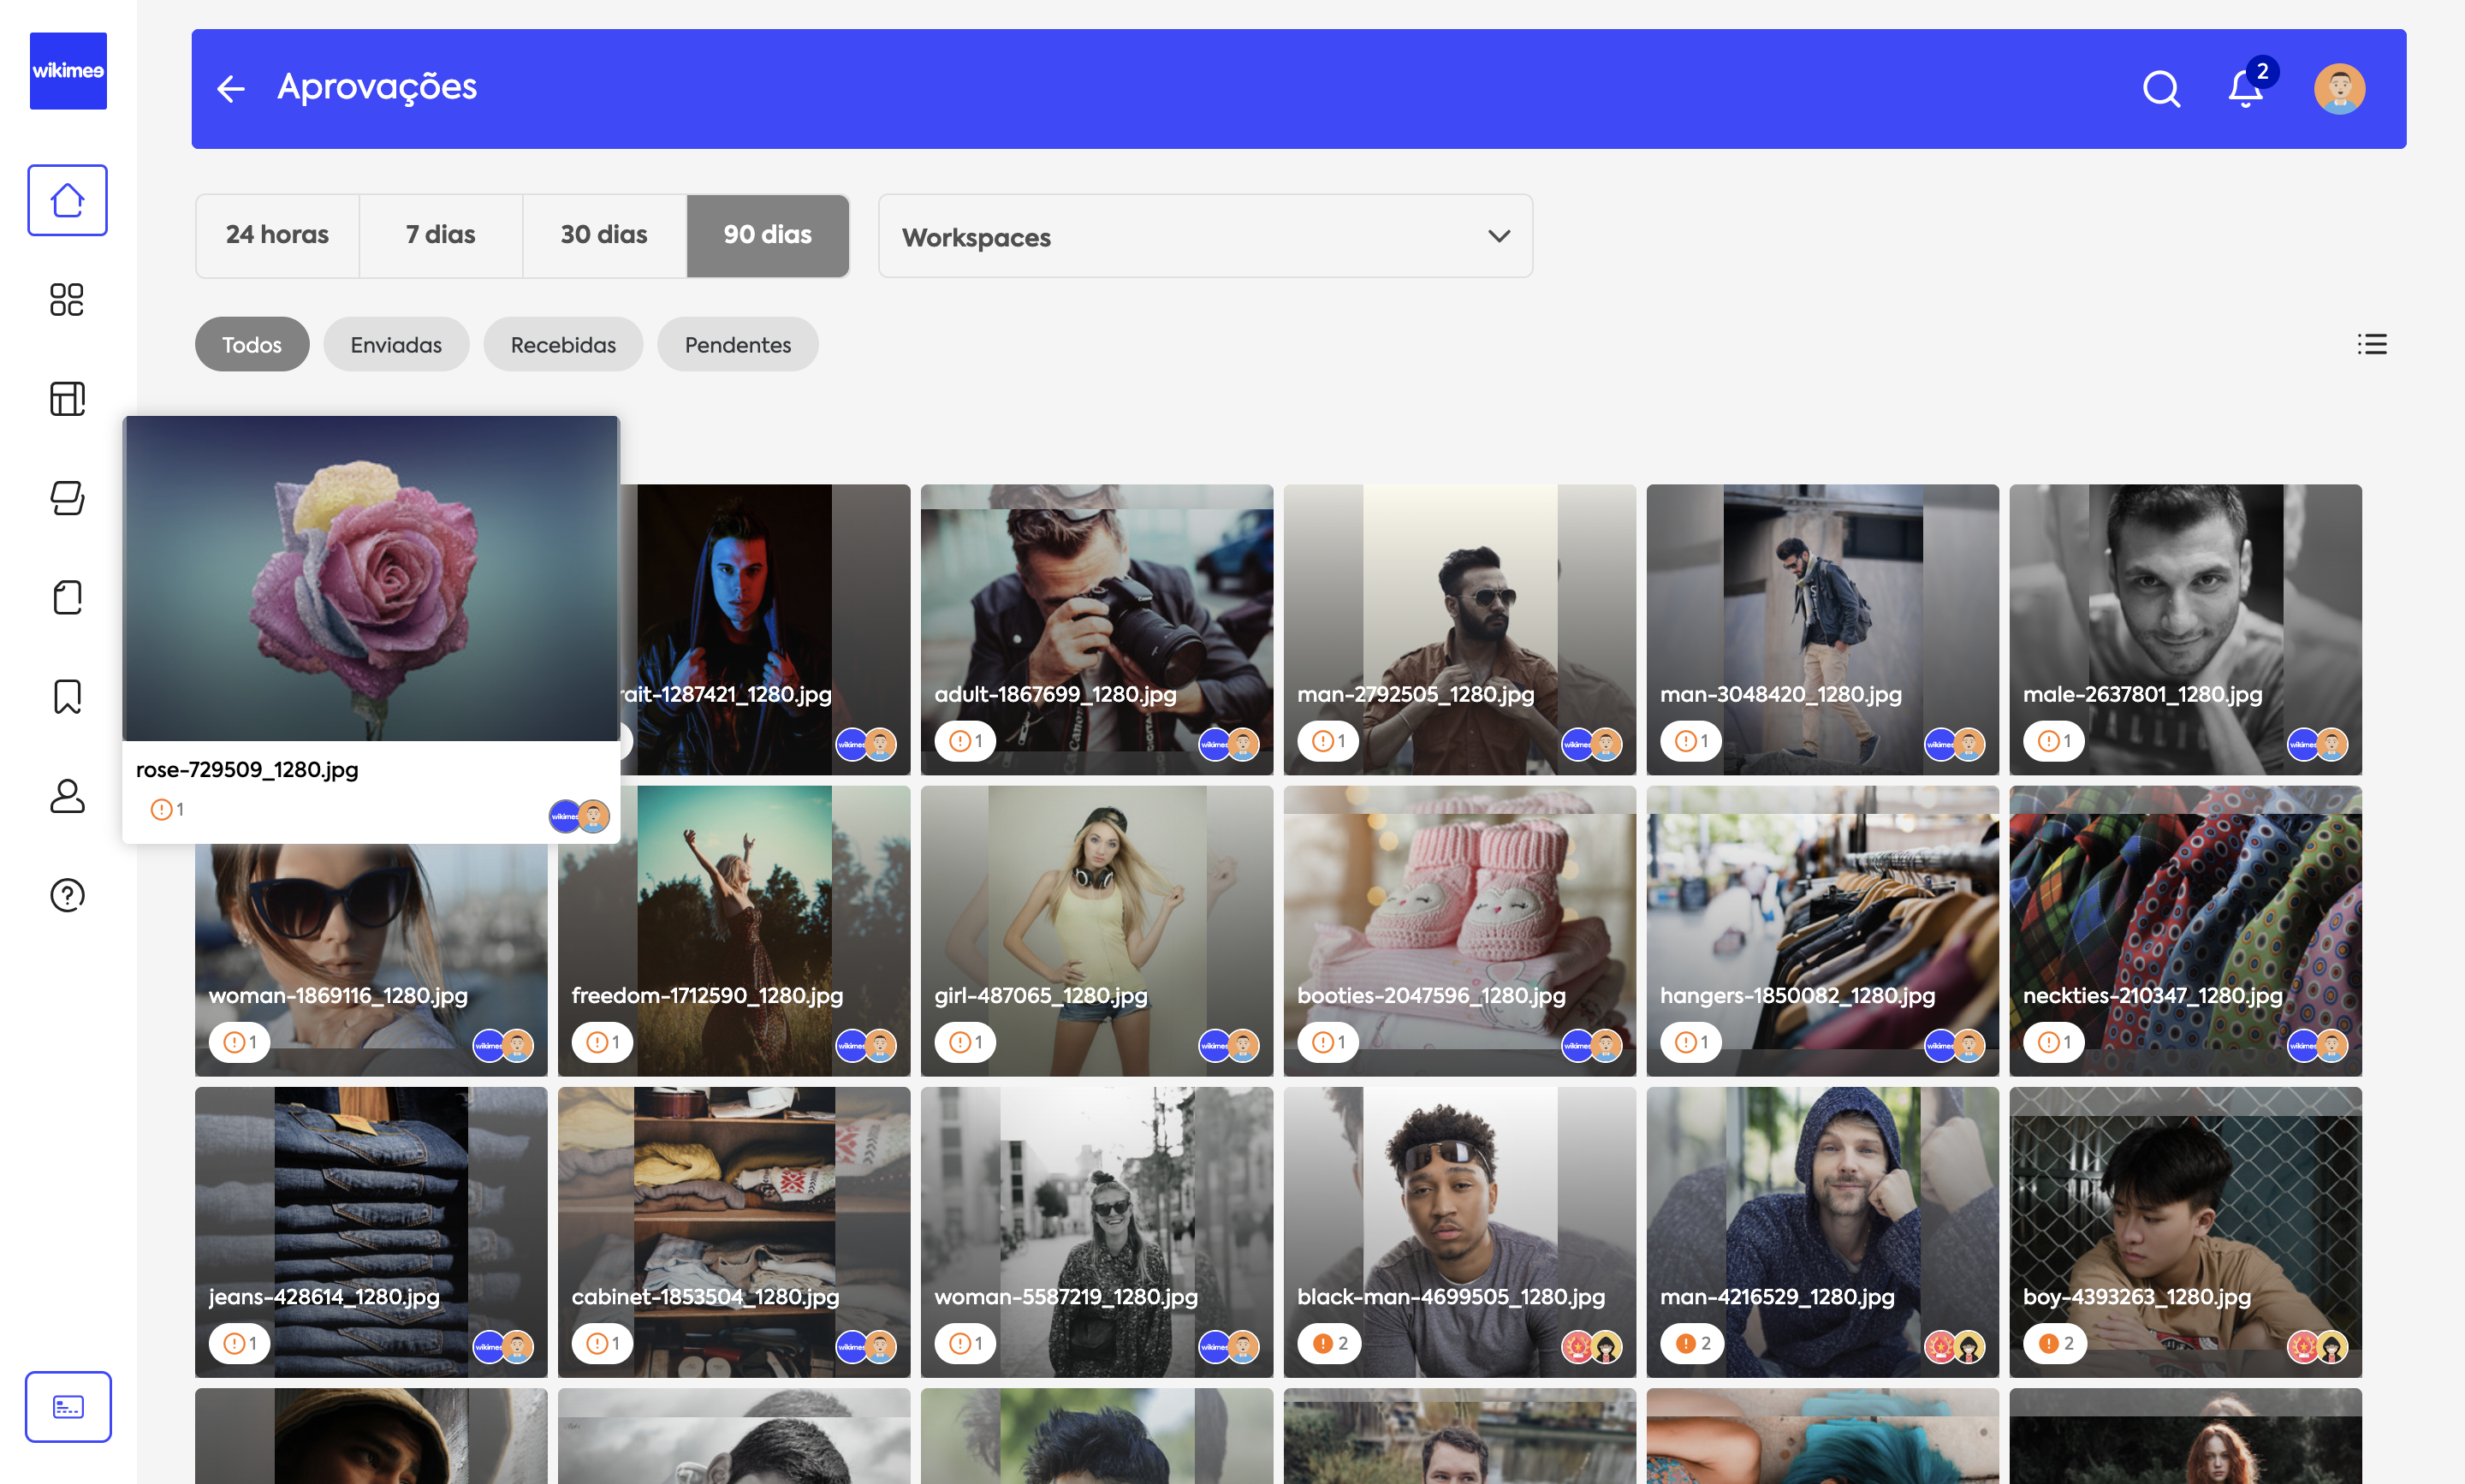Image resolution: width=2465 pixels, height=1484 pixels.
Task: Filter by Enviadas tab
Action: click(396, 345)
